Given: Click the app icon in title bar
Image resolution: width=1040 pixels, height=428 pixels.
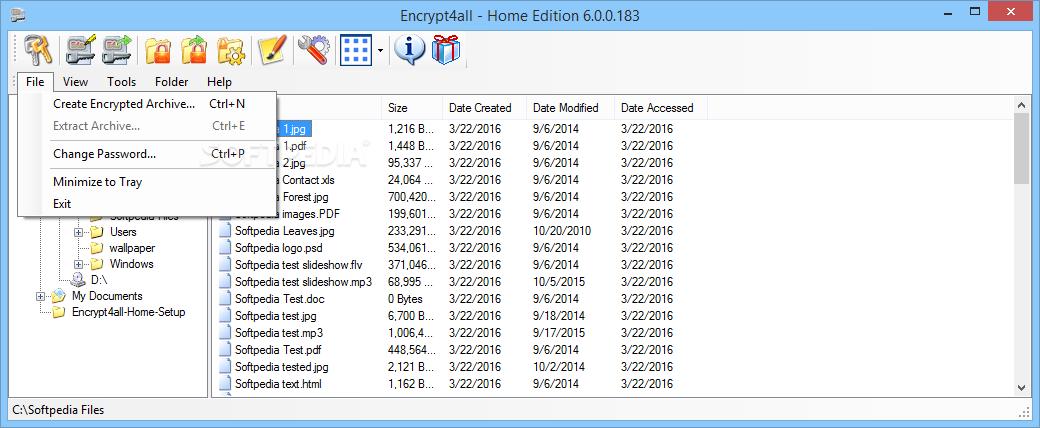Looking at the screenshot, I should 18,14.
